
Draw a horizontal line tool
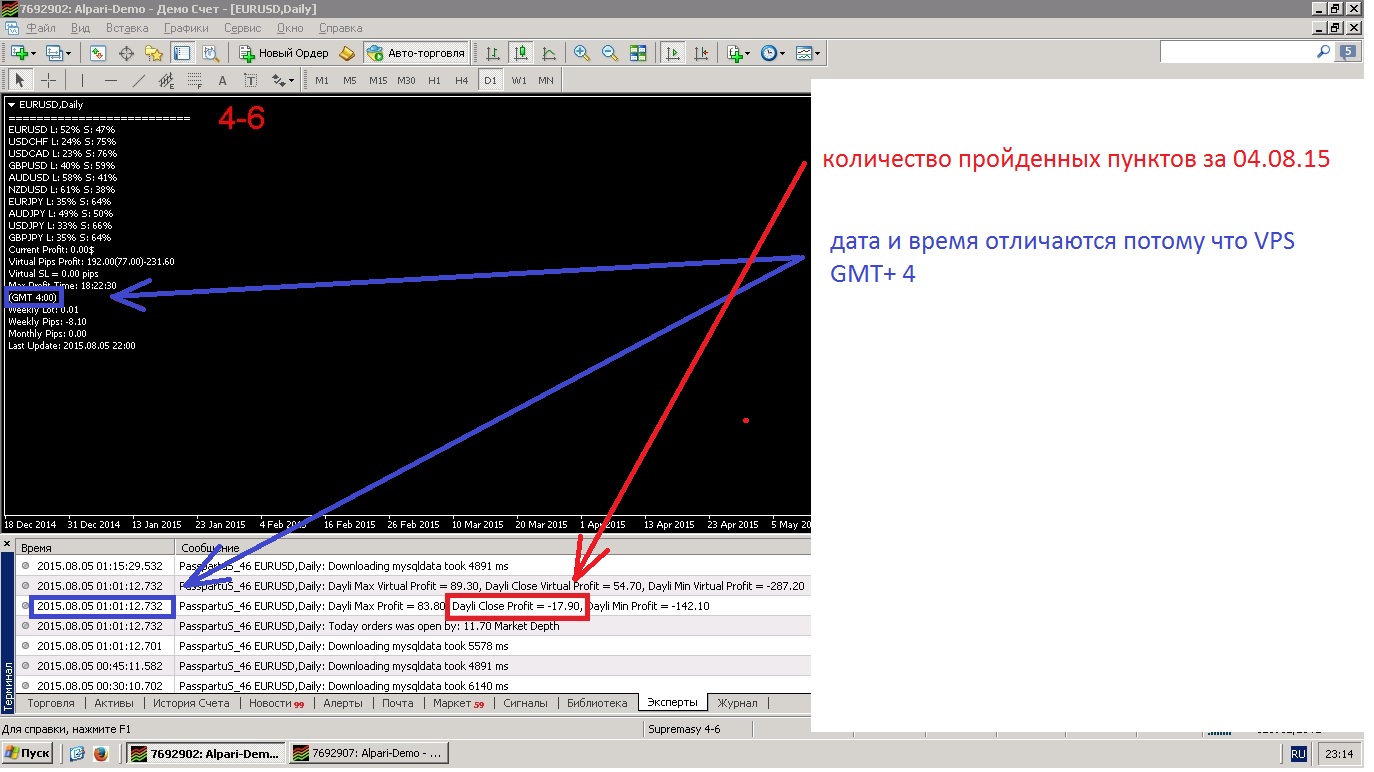pos(110,80)
